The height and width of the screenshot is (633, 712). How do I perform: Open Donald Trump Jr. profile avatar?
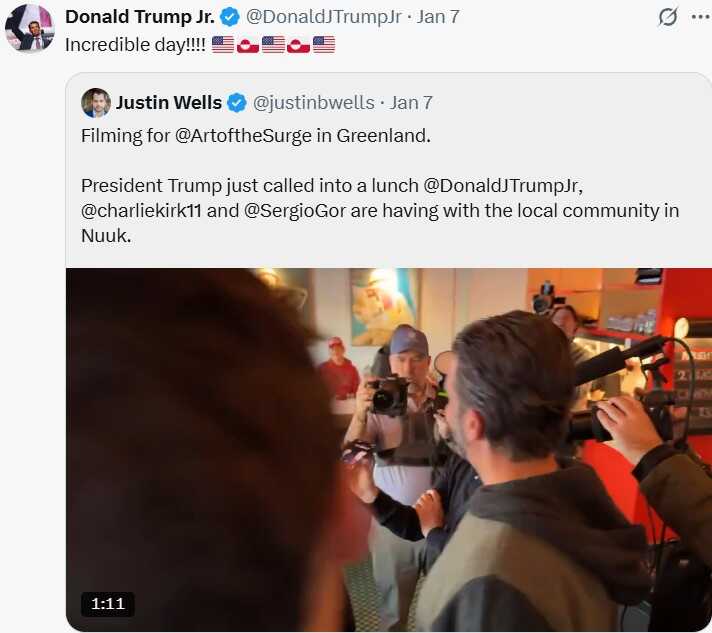pos(30,28)
